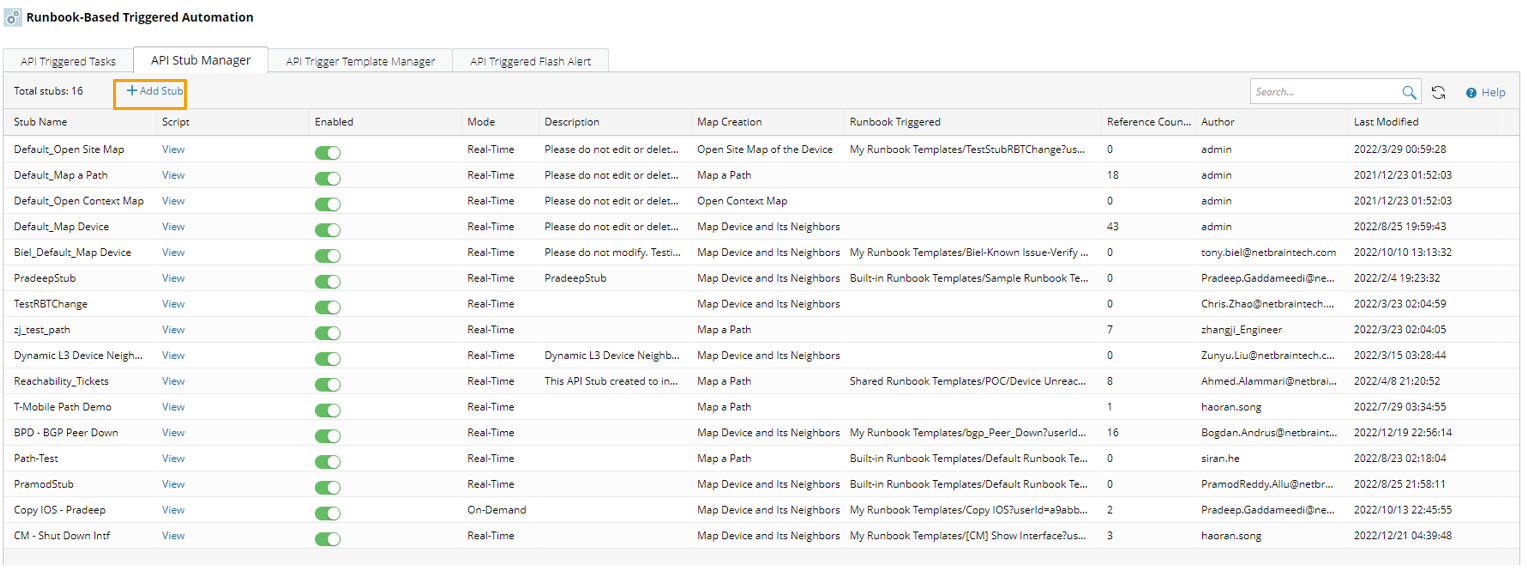
Task: Click inside the Search input field
Action: coord(1324,92)
